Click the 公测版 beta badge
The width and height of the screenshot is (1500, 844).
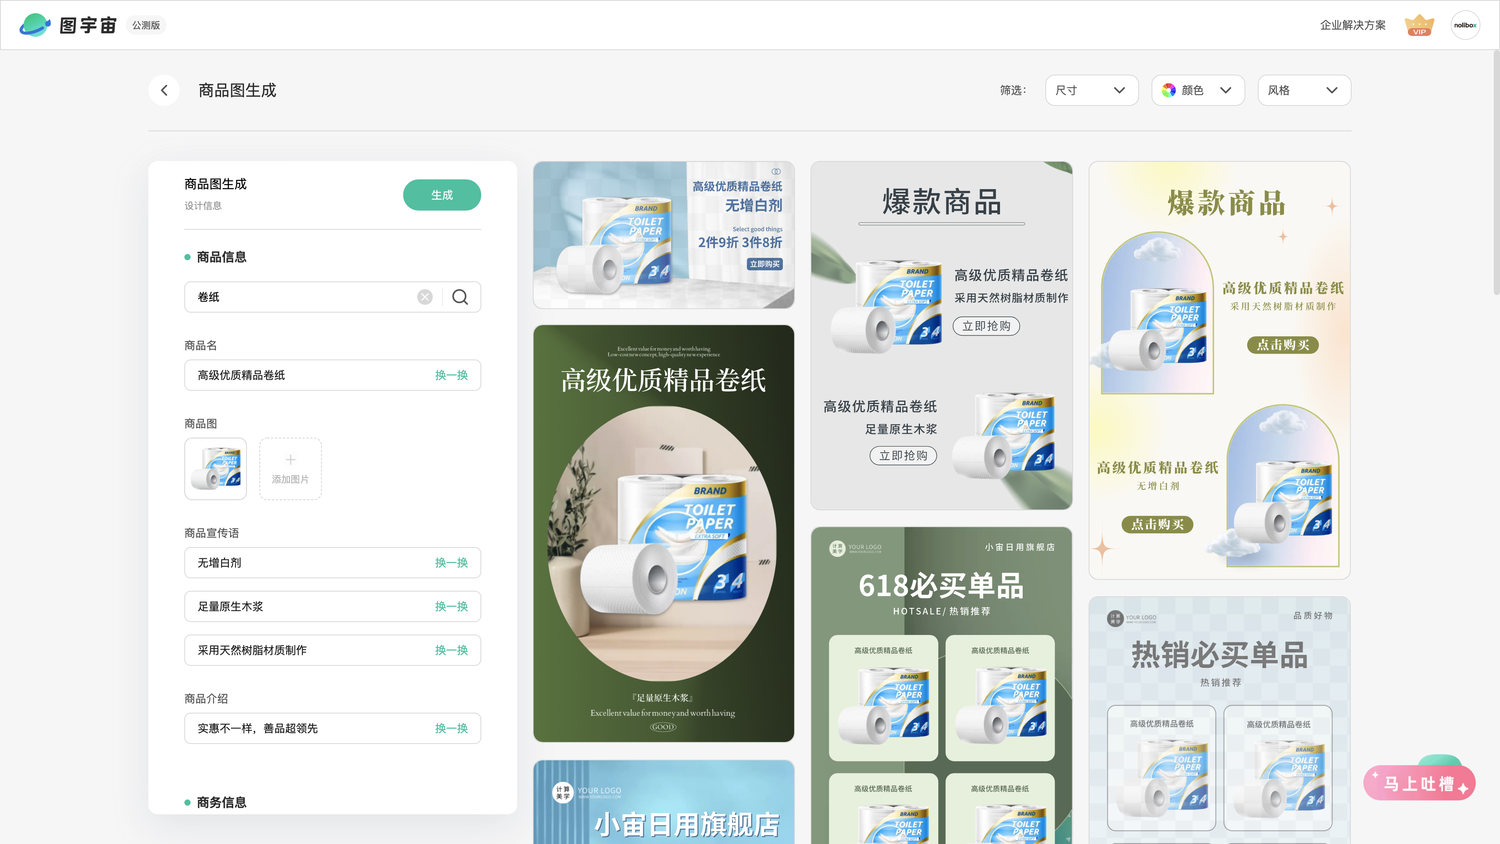[x=146, y=25]
